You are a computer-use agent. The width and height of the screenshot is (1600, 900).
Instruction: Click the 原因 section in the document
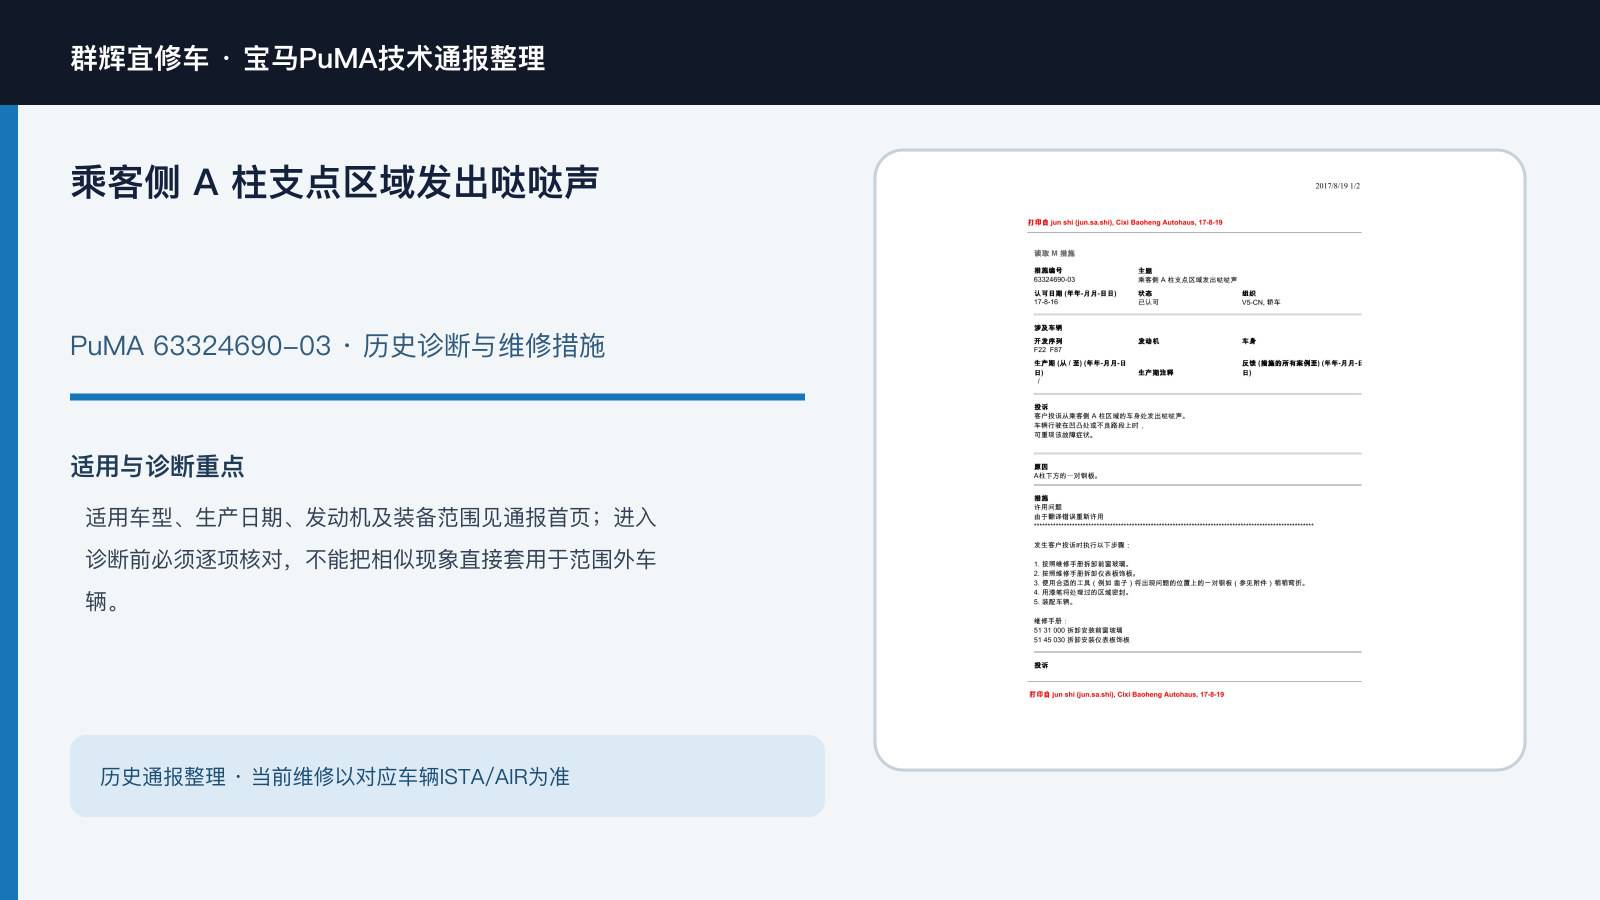[1066, 472]
